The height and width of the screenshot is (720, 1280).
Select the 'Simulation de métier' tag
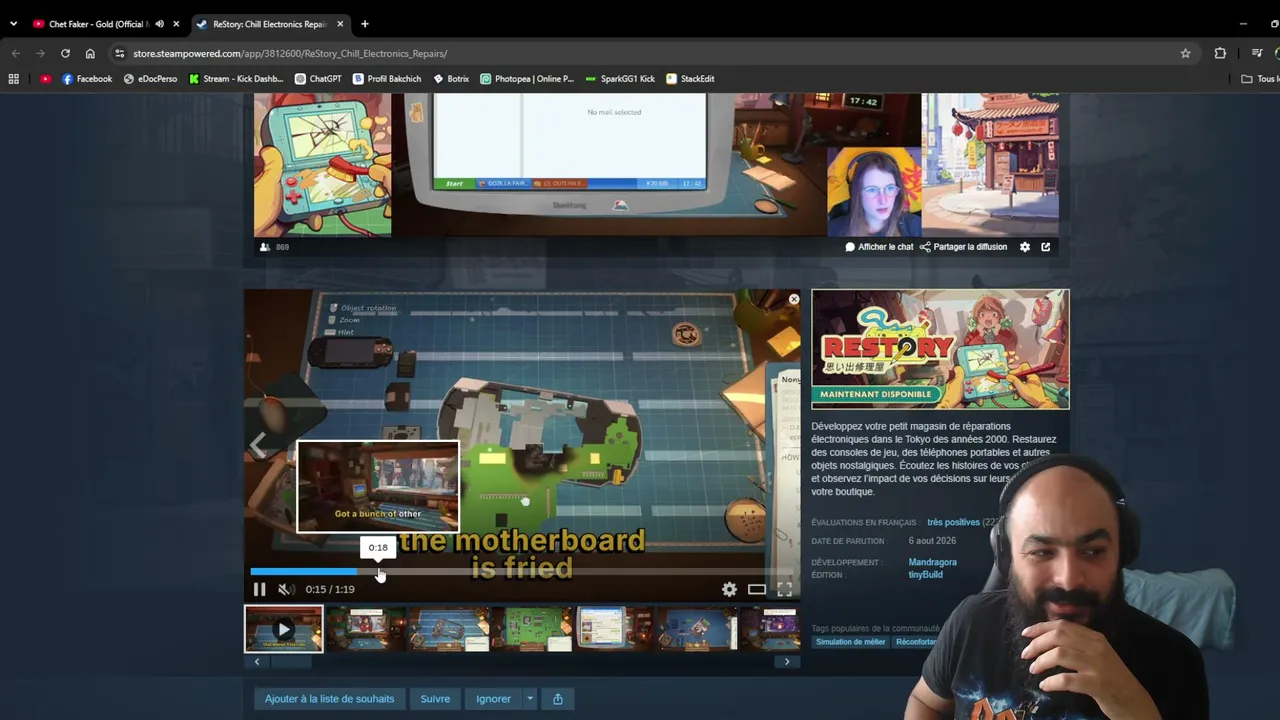click(850, 642)
